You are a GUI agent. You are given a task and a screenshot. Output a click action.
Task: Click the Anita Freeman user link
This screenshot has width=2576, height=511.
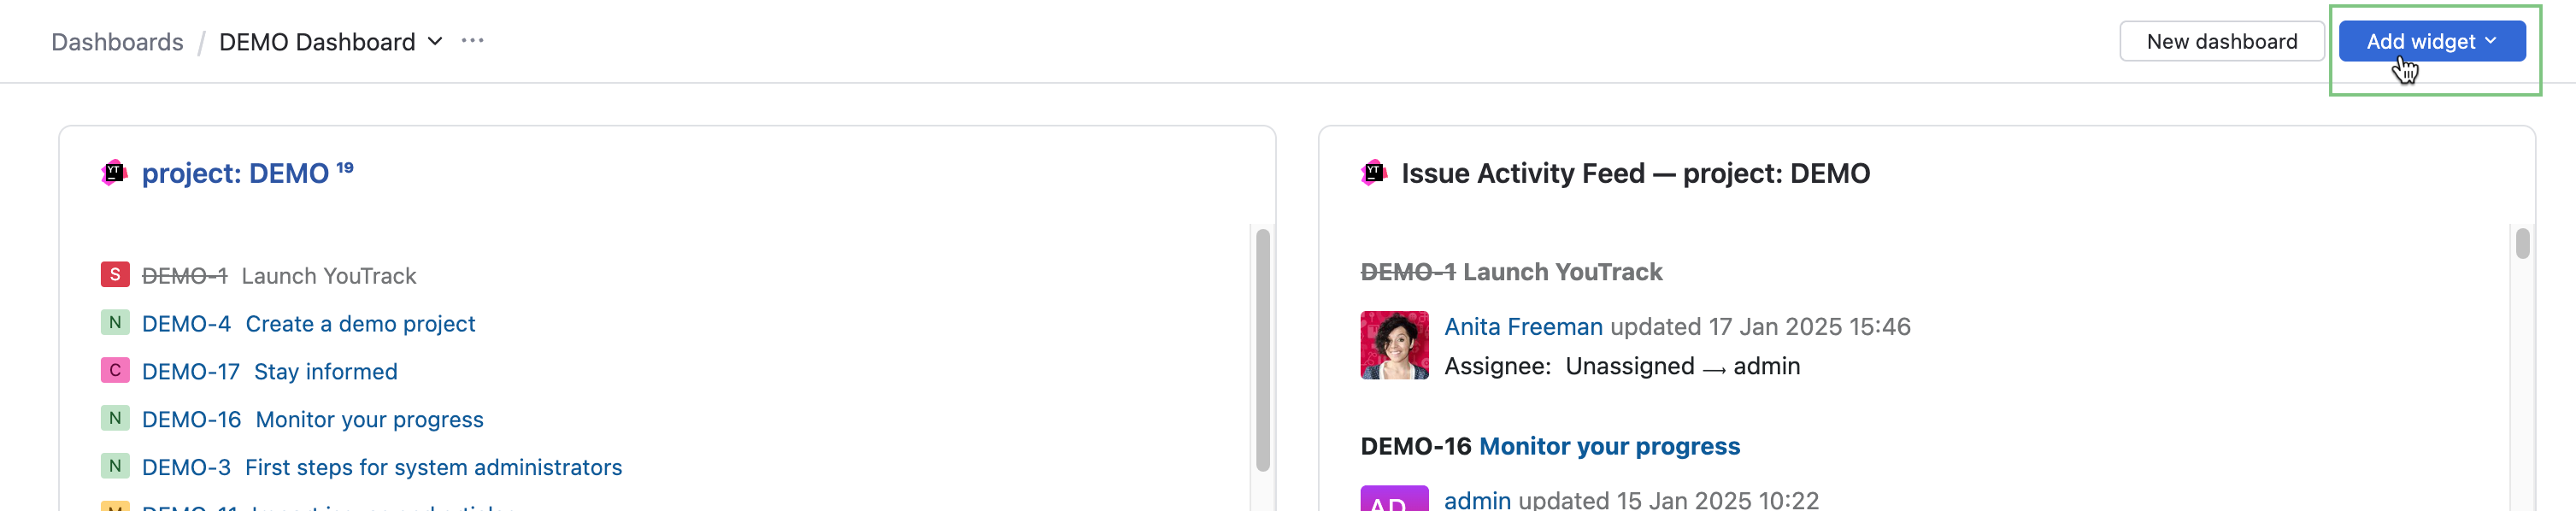[x=1523, y=327]
